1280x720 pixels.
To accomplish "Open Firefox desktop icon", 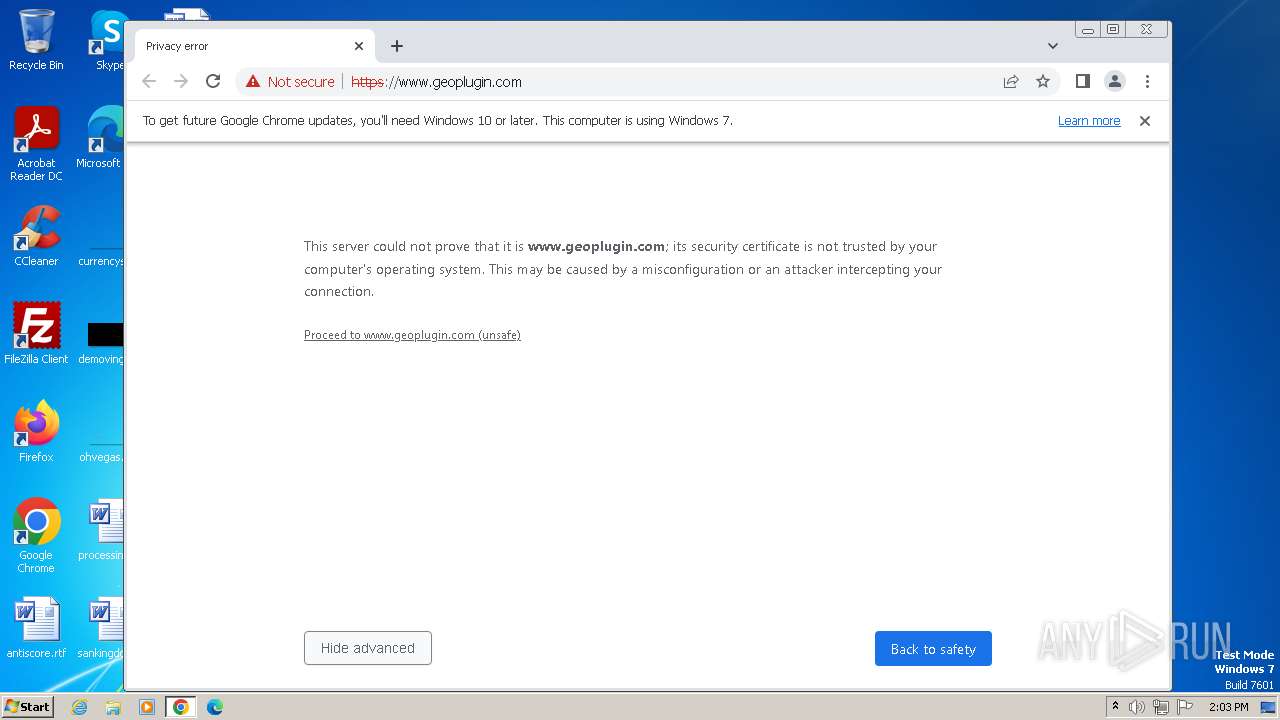I will point(36,431).
